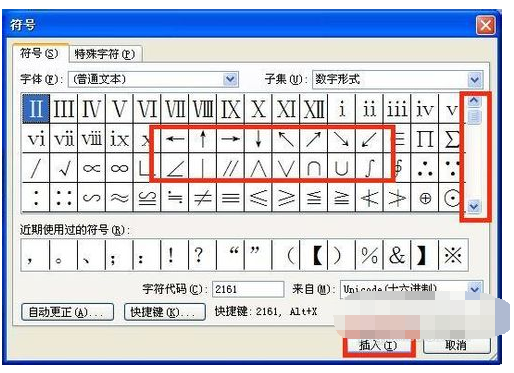Image resolution: width=514 pixels, height=373 pixels.
Task: Click the symbol grid scrollbar down arrow
Action: pos(474,206)
